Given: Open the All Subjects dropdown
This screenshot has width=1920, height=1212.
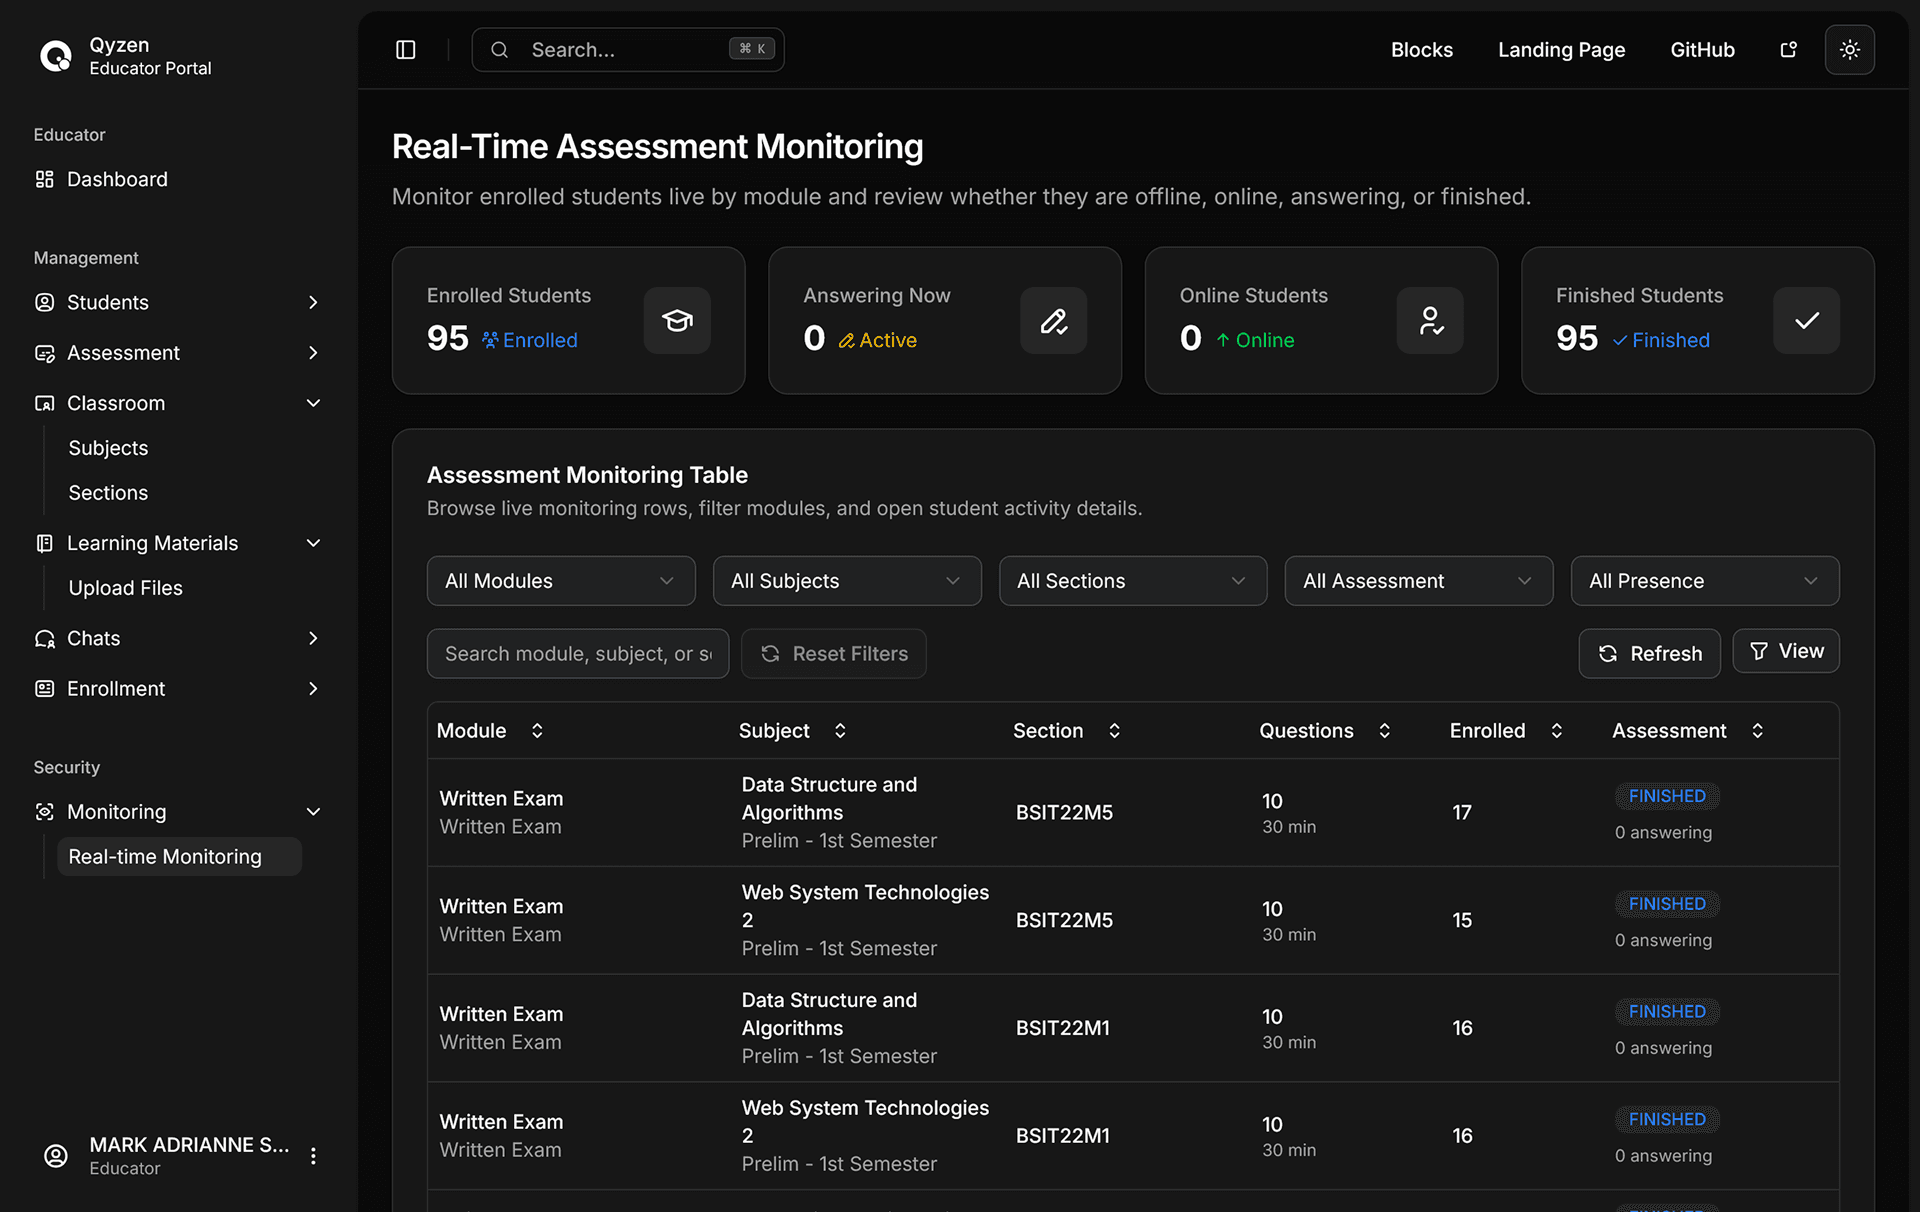Looking at the screenshot, I should (x=847, y=581).
